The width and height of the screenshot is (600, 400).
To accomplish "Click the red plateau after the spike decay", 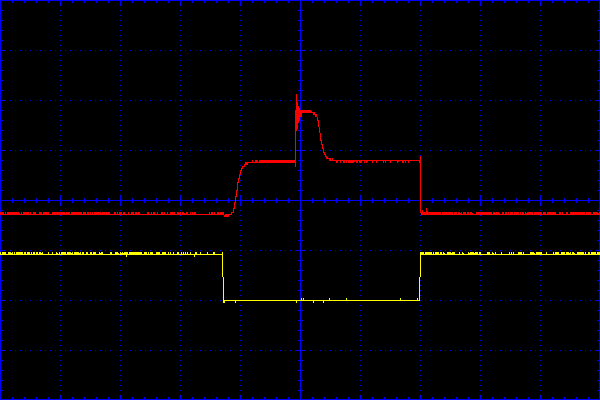I will (375, 161).
